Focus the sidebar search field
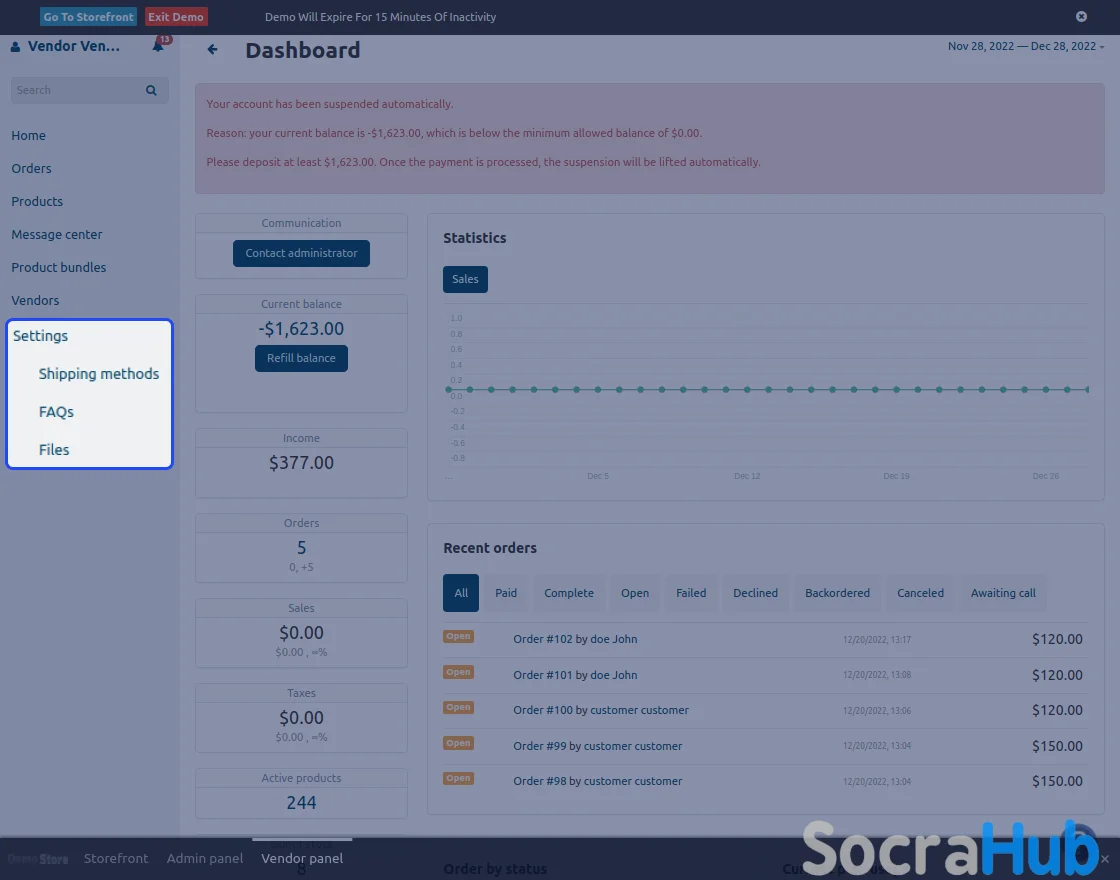1120x880 pixels. tap(75, 90)
